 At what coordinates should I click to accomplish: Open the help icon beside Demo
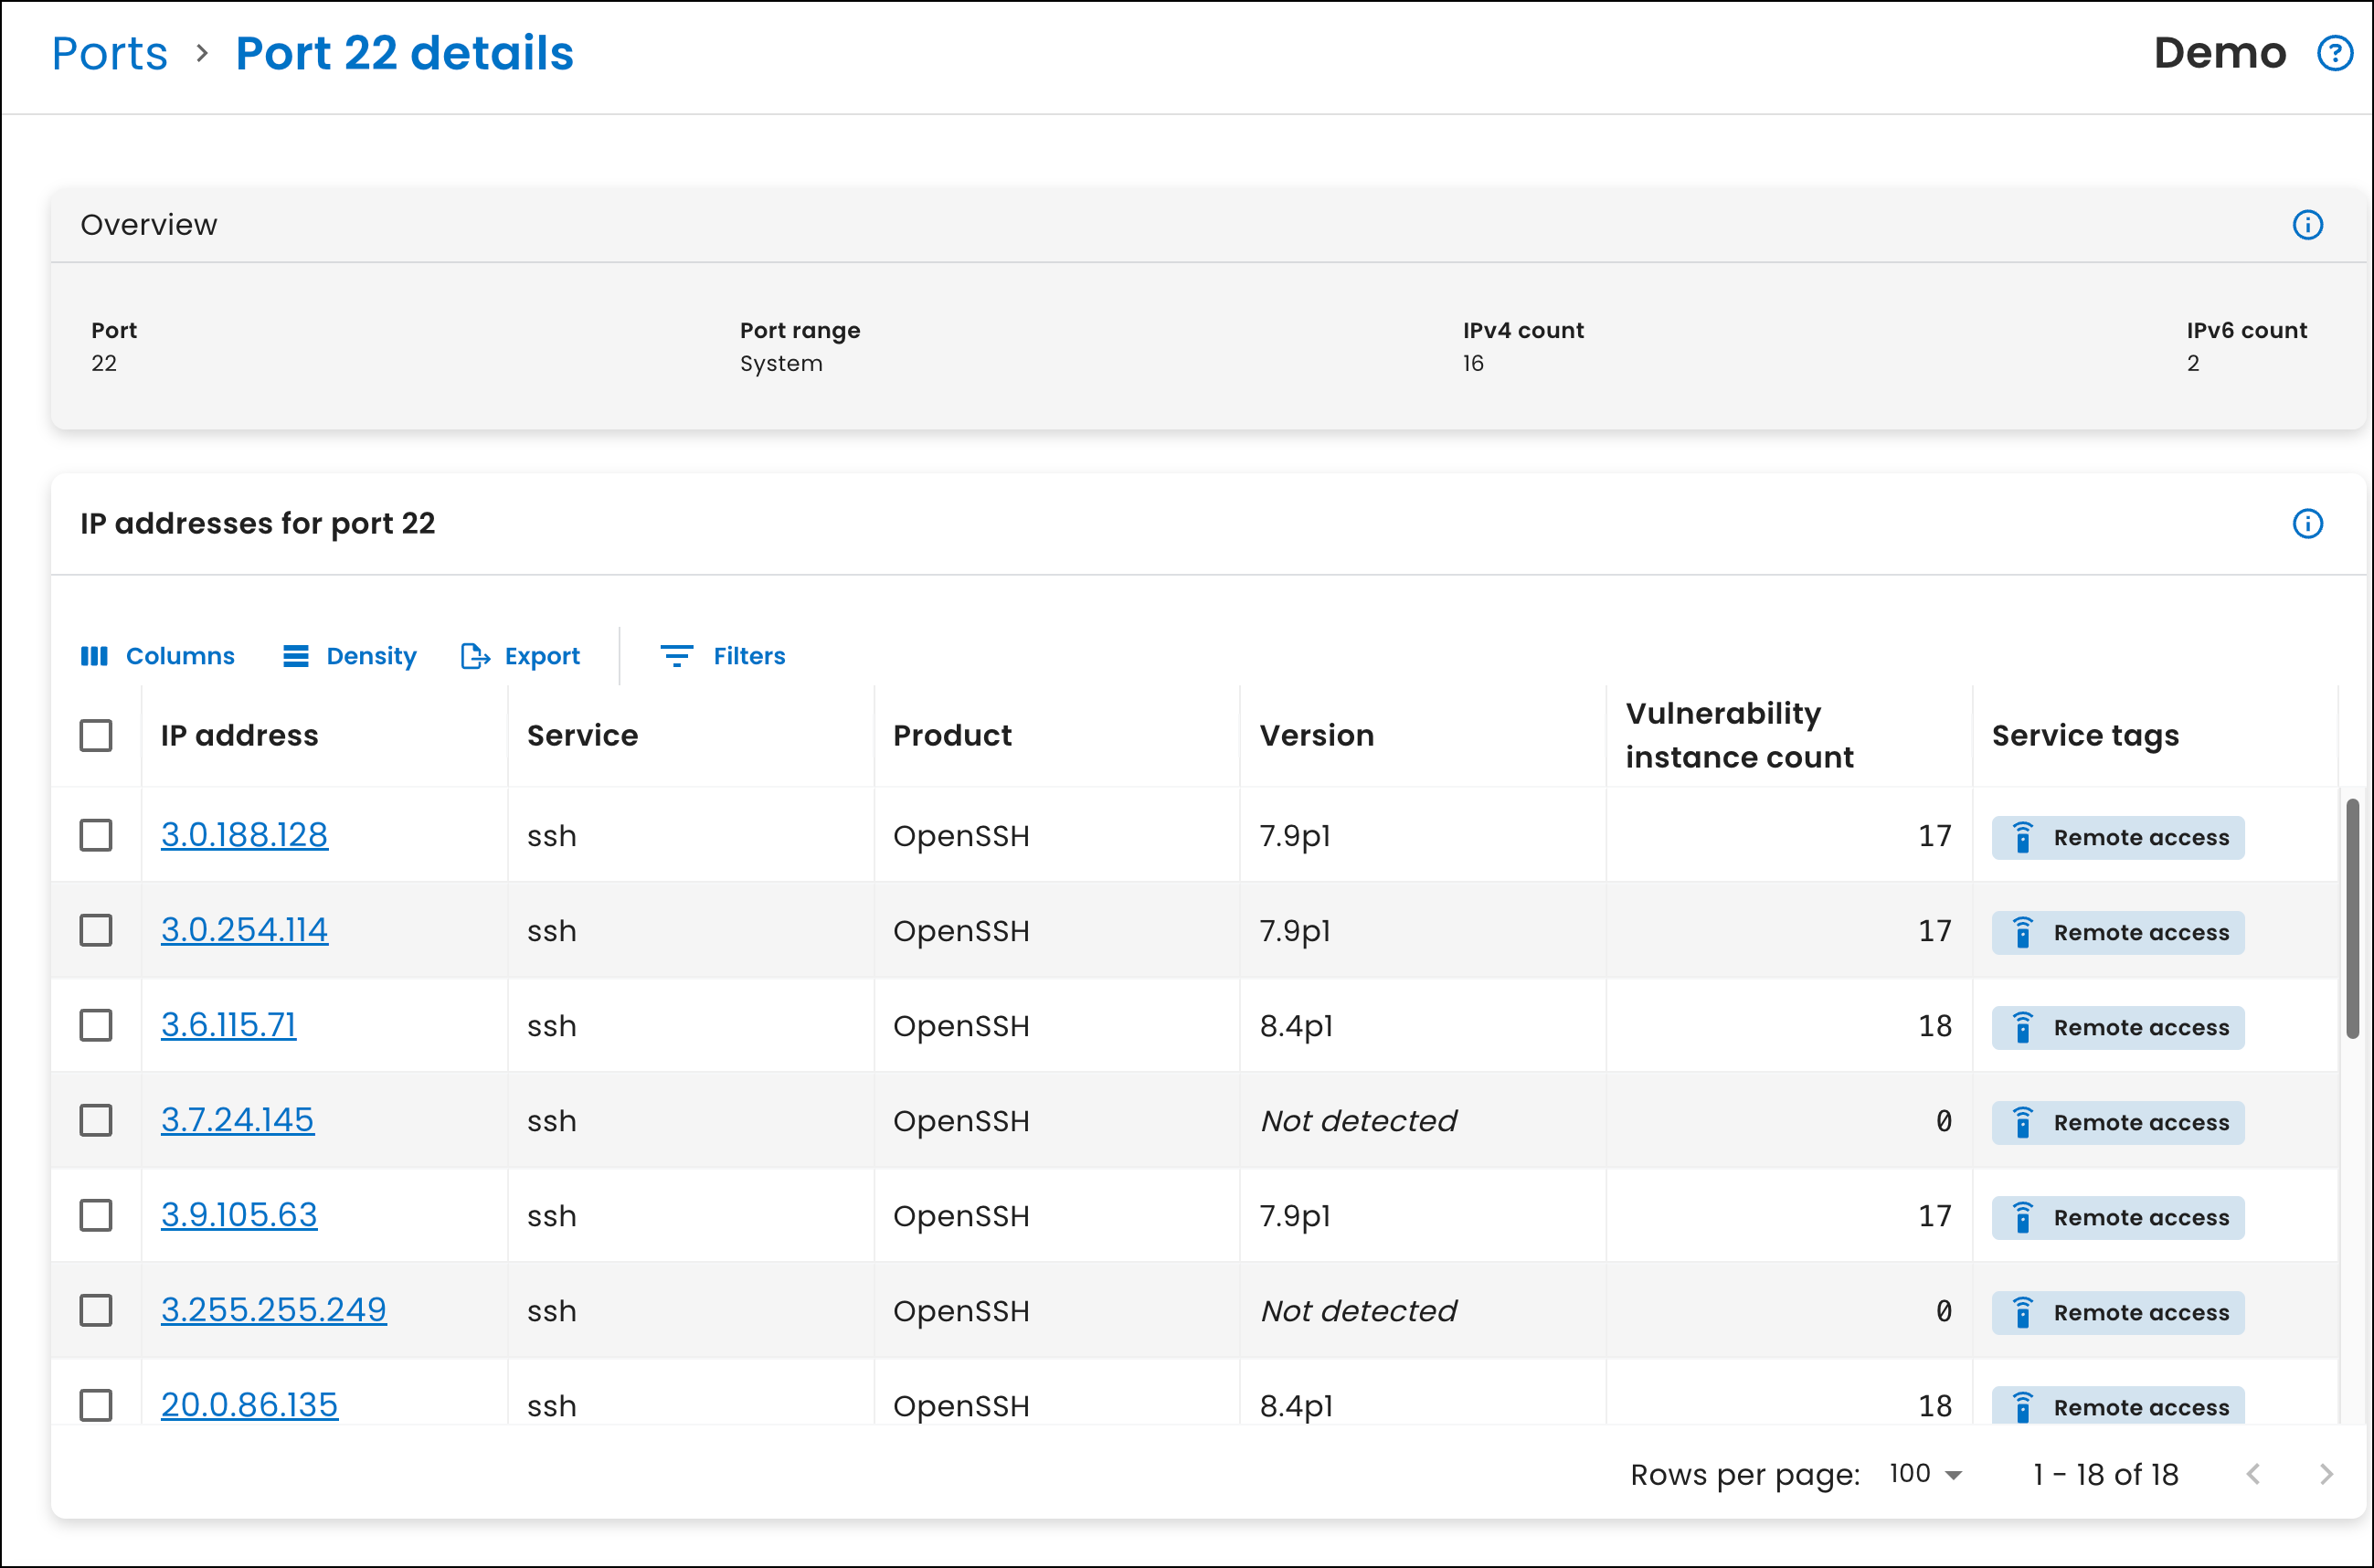[x=2335, y=53]
